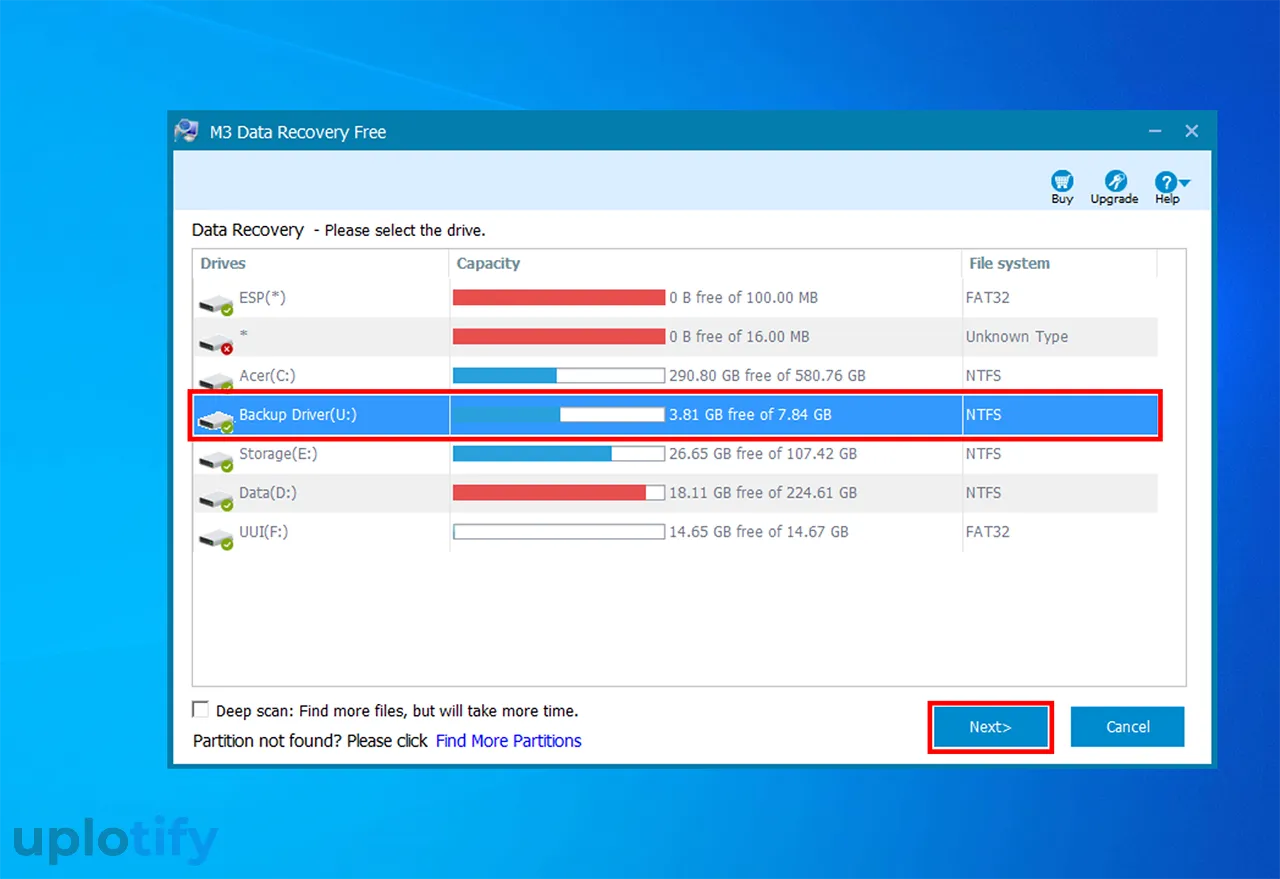
Task: Sort by the File system column header
Action: 1009,263
